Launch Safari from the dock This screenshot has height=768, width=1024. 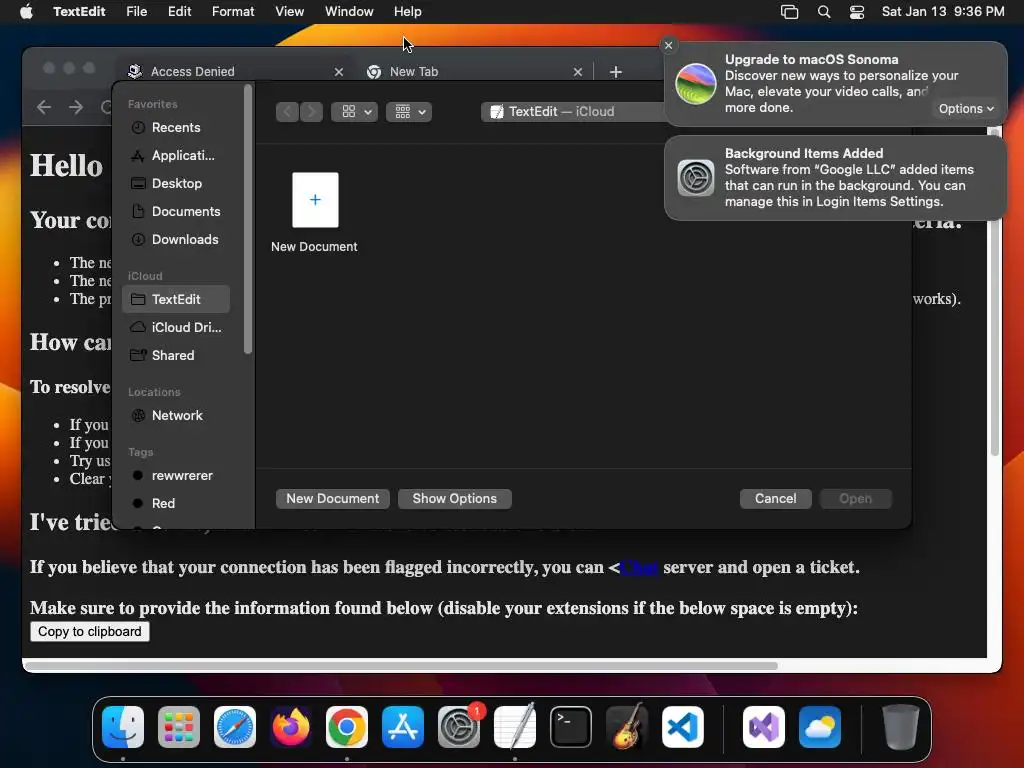click(235, 727)
